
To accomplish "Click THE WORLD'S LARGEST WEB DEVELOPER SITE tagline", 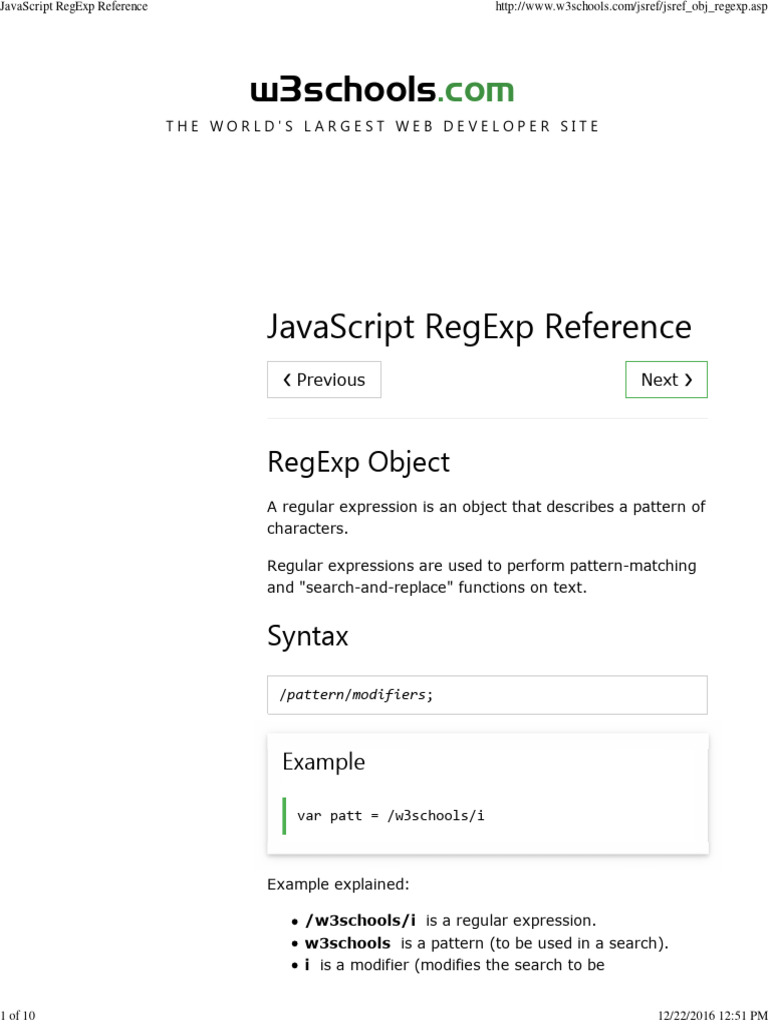I will [x=383, y=126].
